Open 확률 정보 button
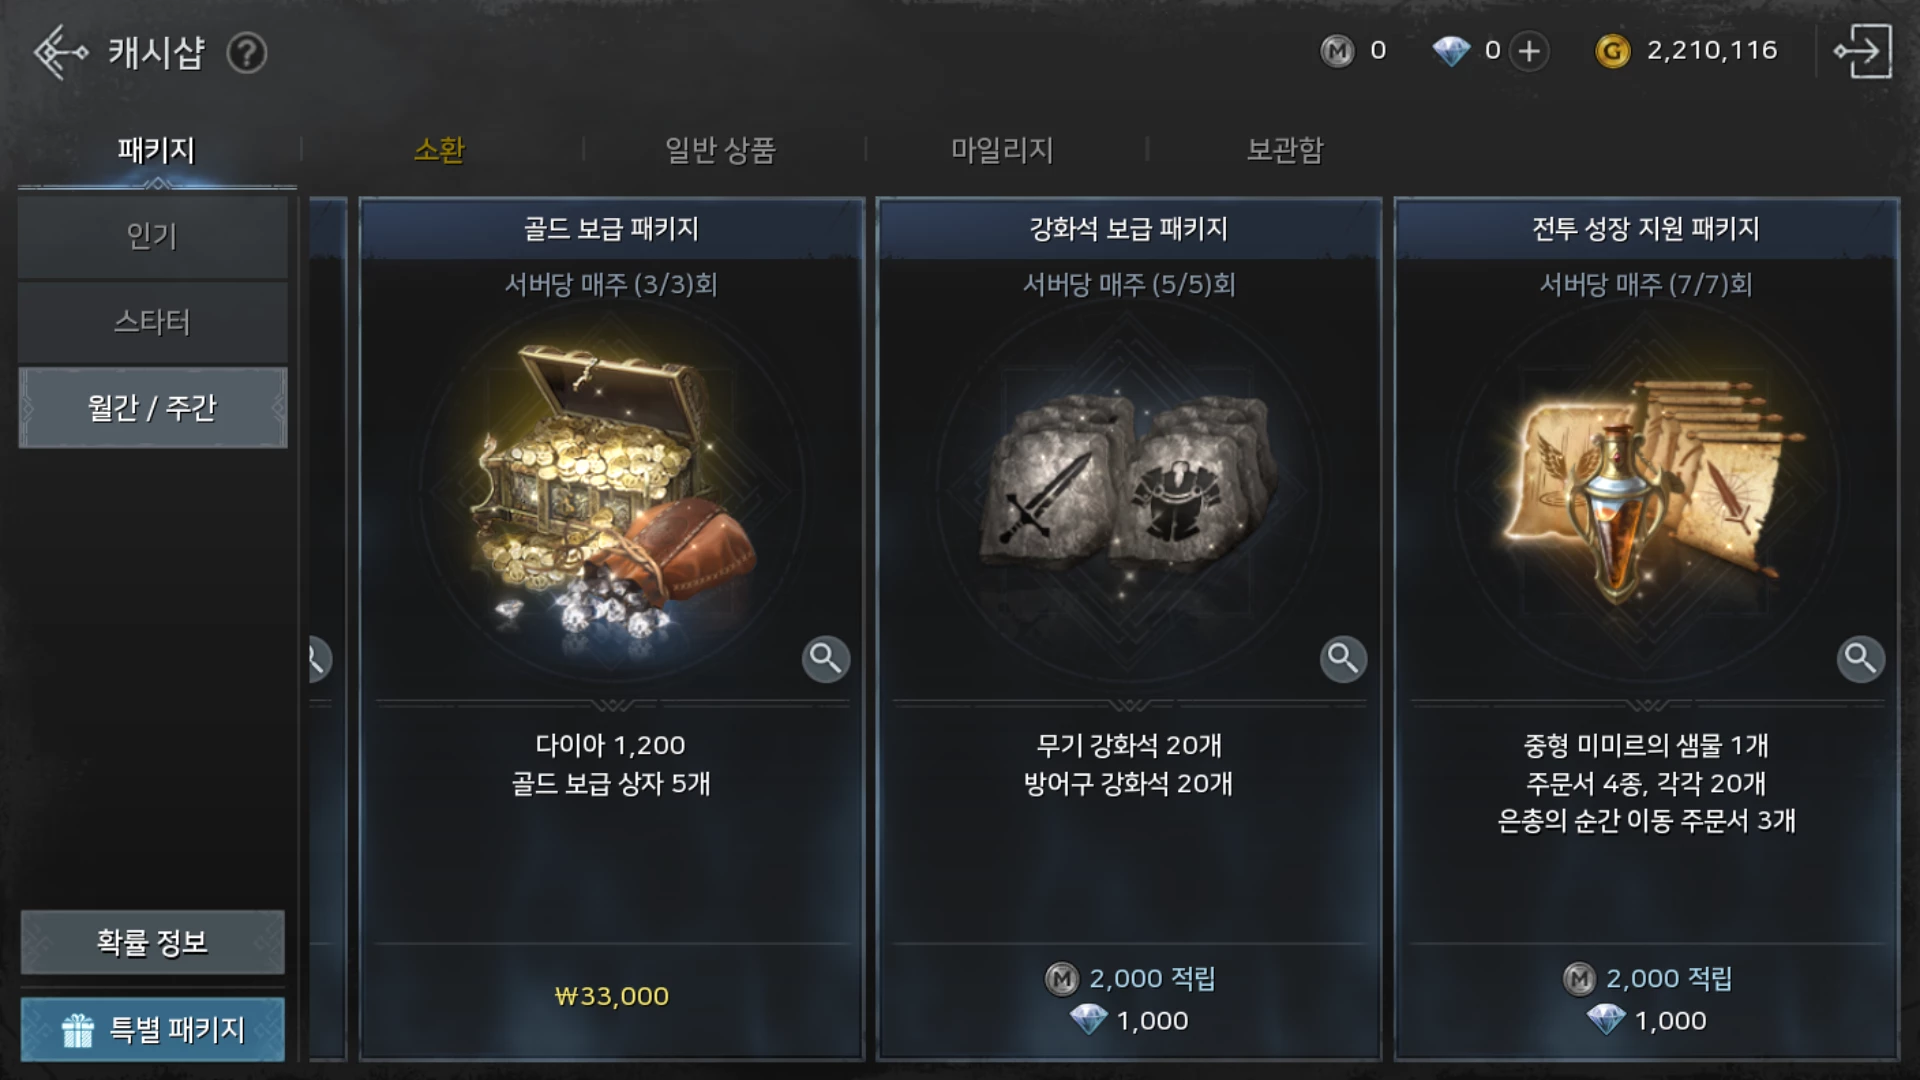Viewport: 1920px width, 1080px height. 152,942
